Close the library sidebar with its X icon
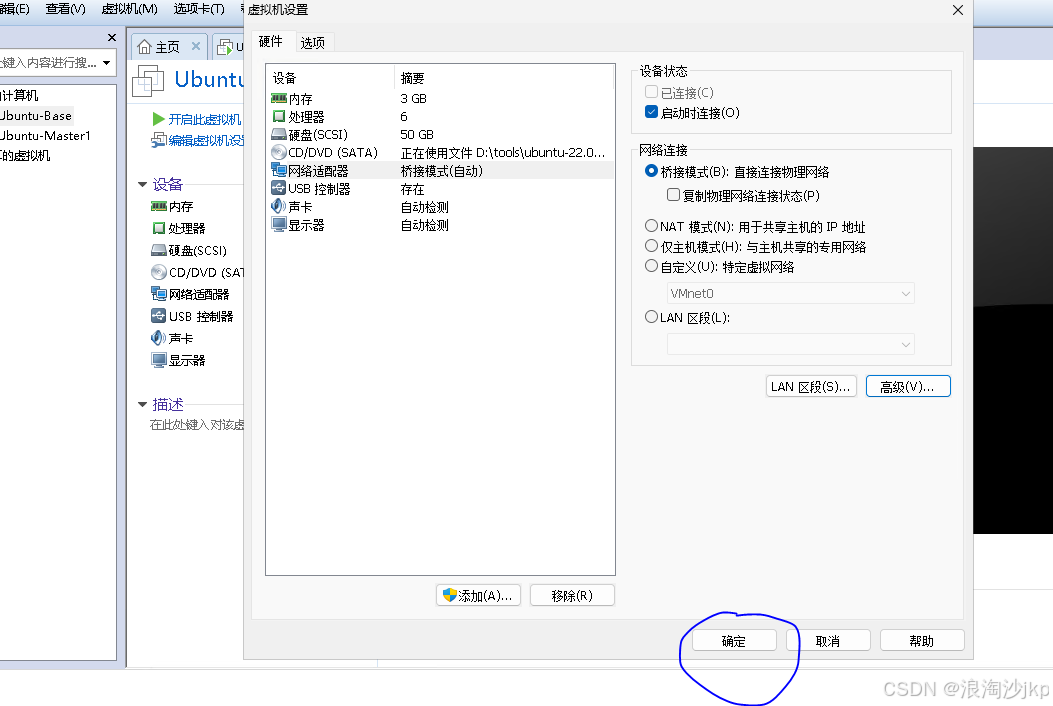Screen dimensions: 1053x706 click(112, 38)
